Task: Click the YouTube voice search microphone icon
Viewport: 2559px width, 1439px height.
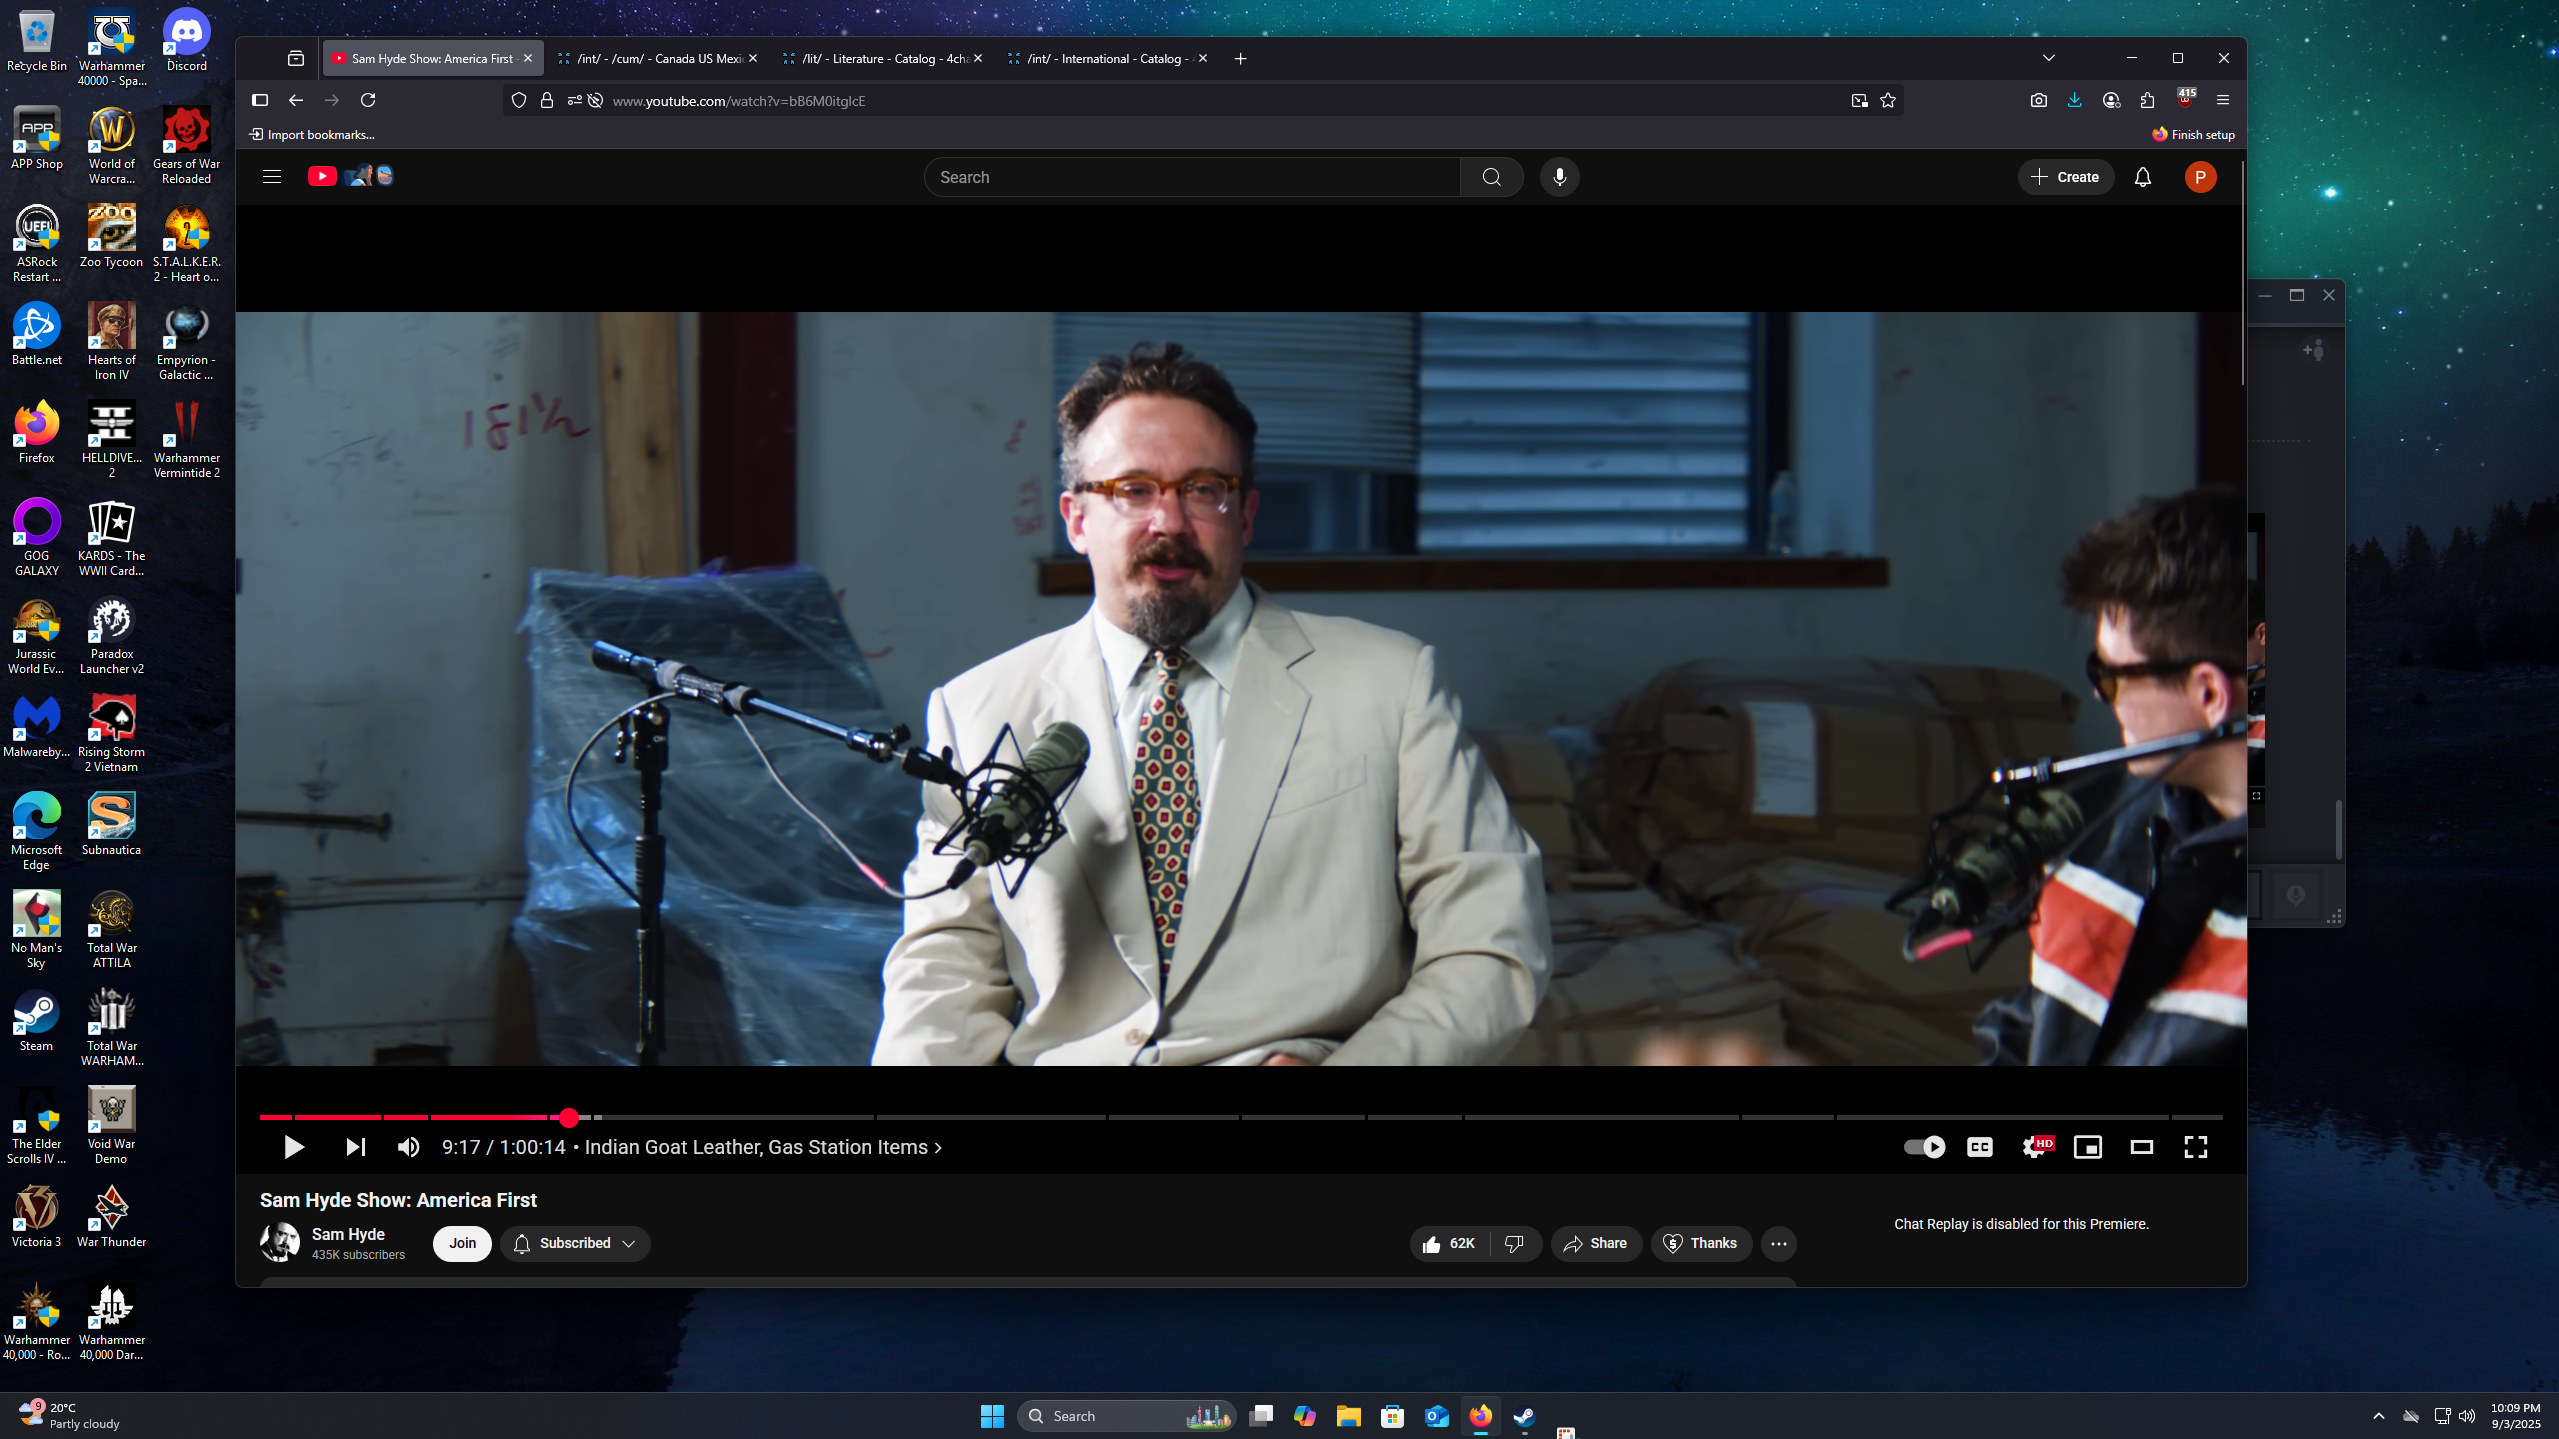Action: pos(1559,177)
